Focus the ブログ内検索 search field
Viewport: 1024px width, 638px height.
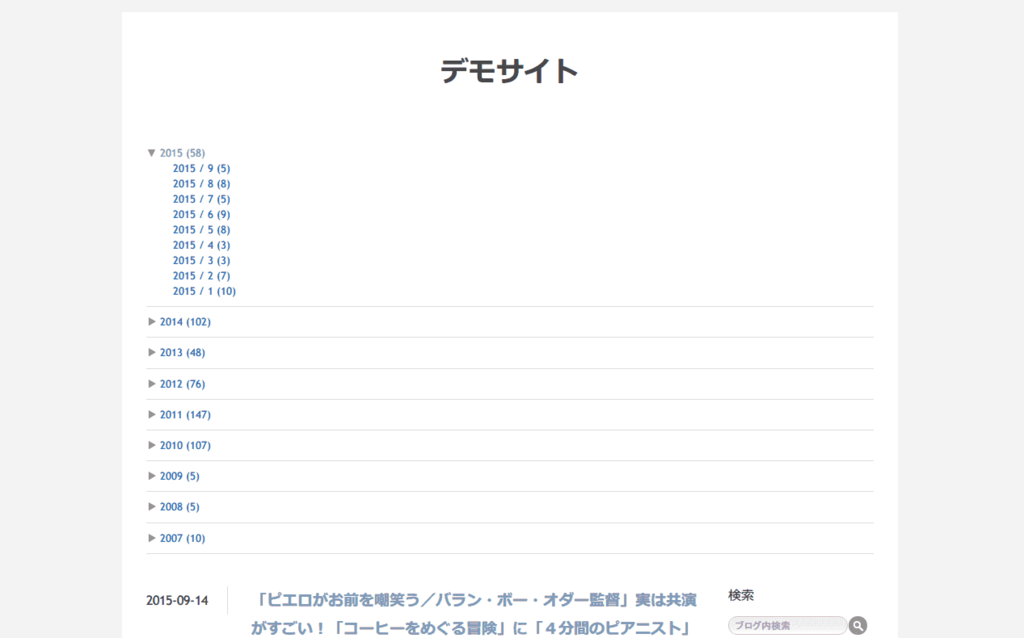coord(787,626)
